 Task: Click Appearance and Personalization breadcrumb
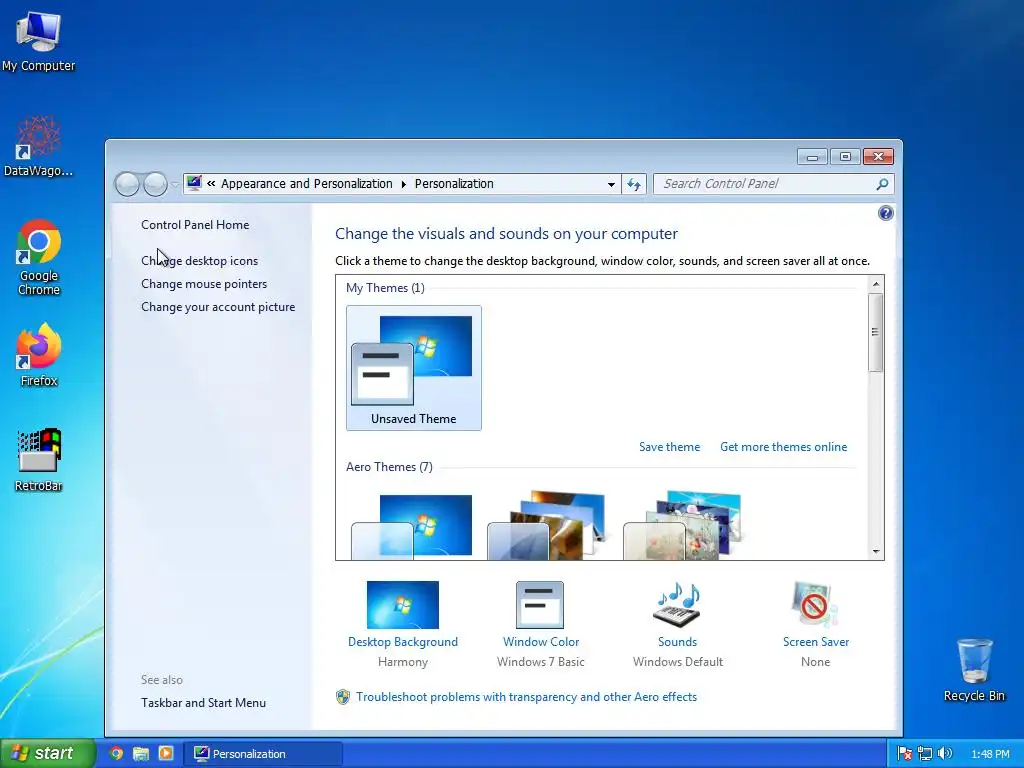point(306,184)
